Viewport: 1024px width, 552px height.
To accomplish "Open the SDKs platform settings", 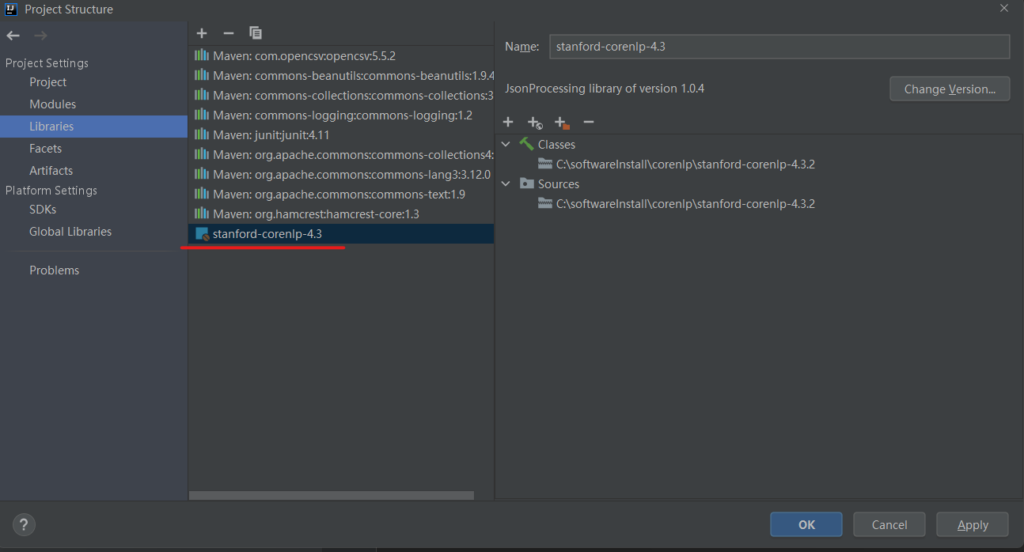I will 42,210.
